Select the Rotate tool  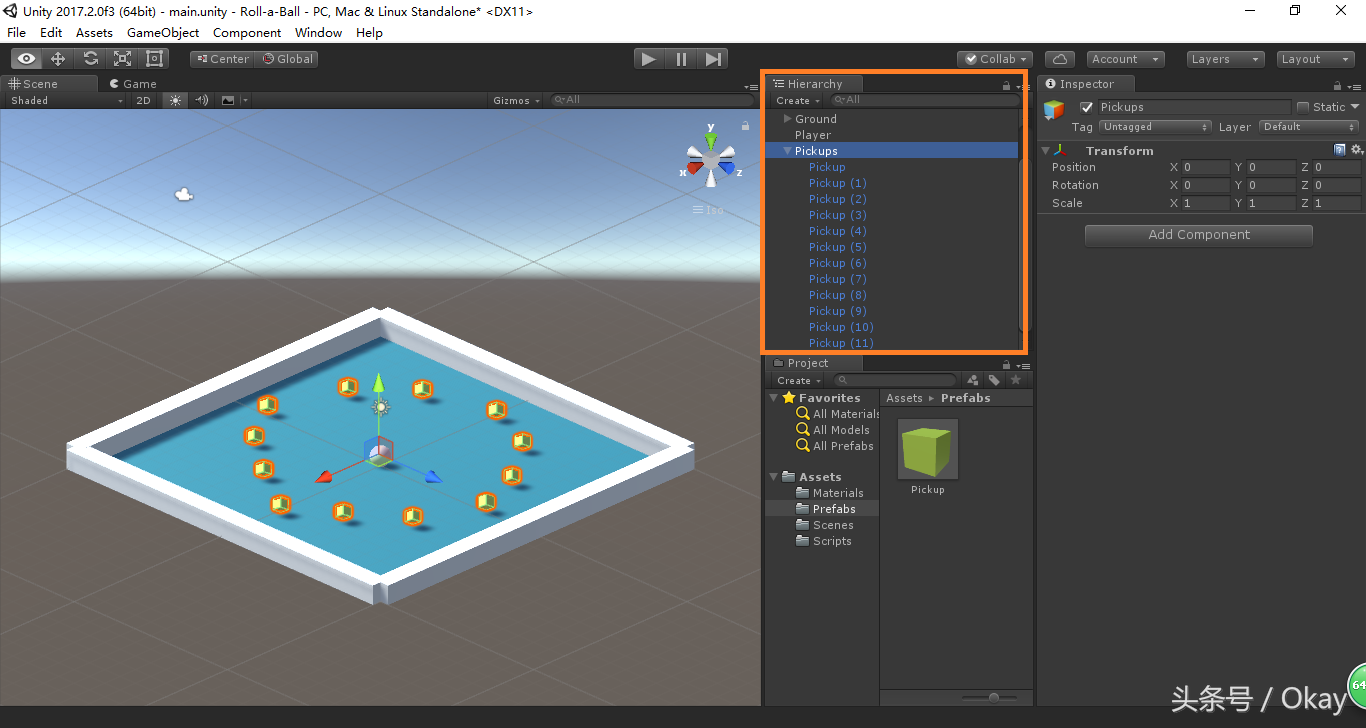tap(90, 59)
